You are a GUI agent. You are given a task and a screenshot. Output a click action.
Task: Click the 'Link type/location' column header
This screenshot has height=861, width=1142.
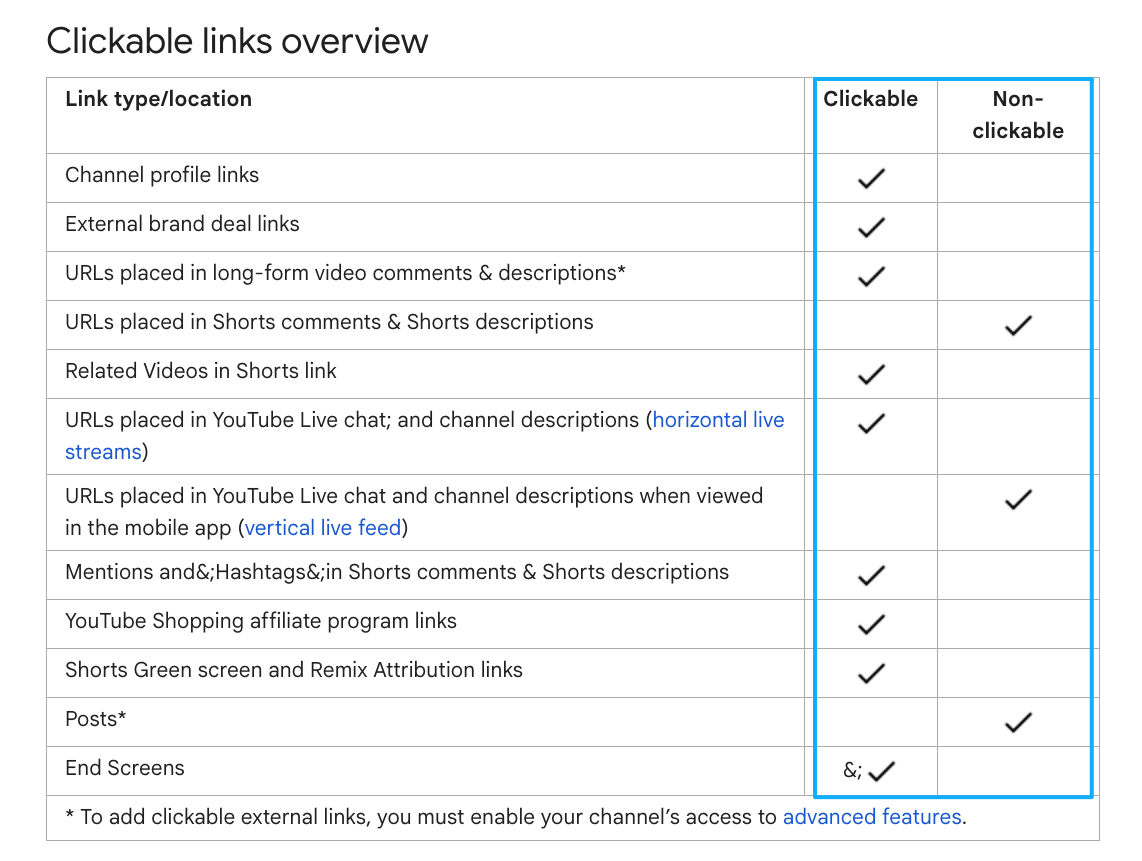point(159,99)
